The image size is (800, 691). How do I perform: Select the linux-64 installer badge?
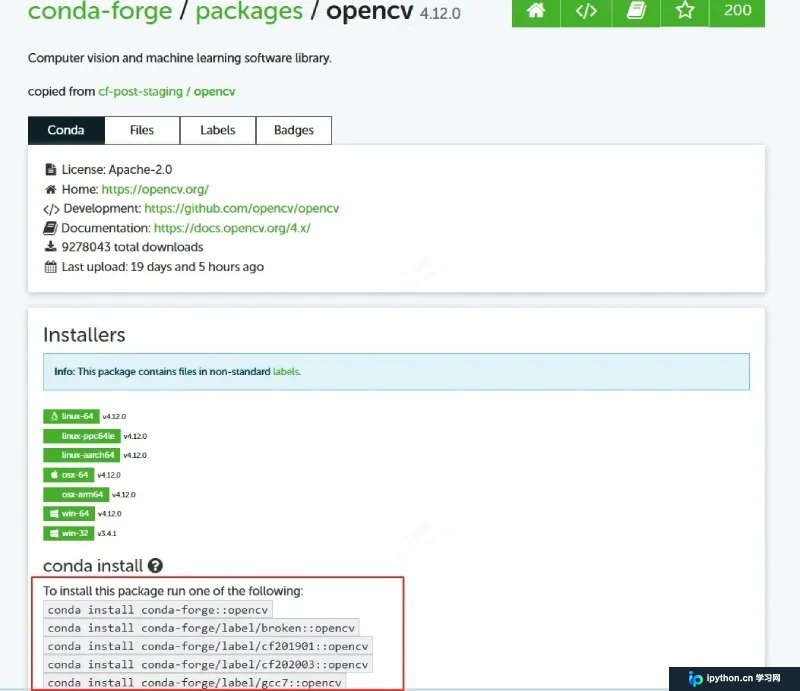(x=71, y=416)
